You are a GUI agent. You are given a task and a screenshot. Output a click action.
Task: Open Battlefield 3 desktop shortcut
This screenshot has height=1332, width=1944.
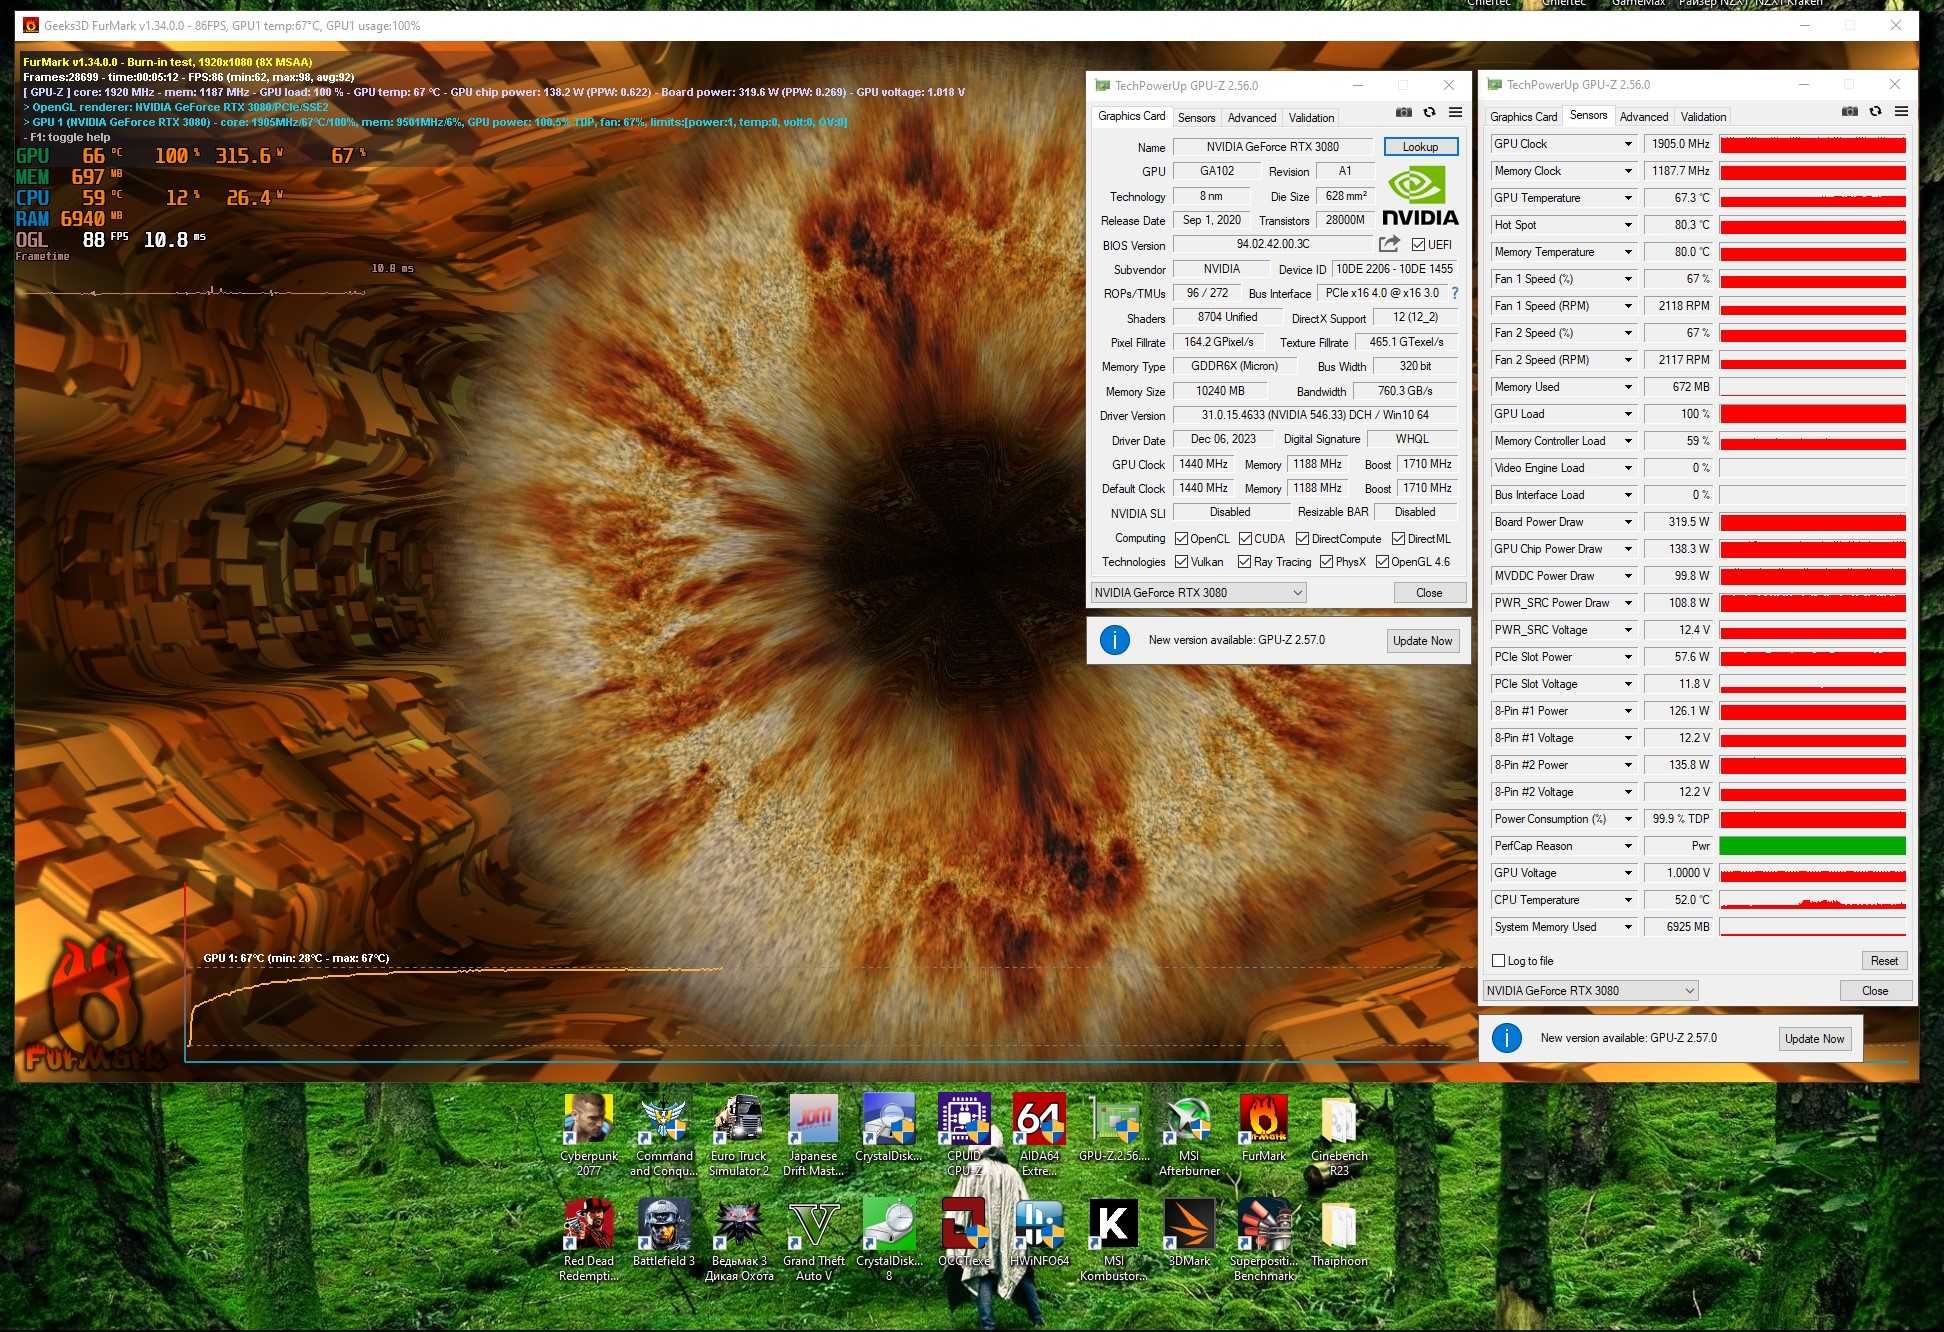[x=663, y=1233]
